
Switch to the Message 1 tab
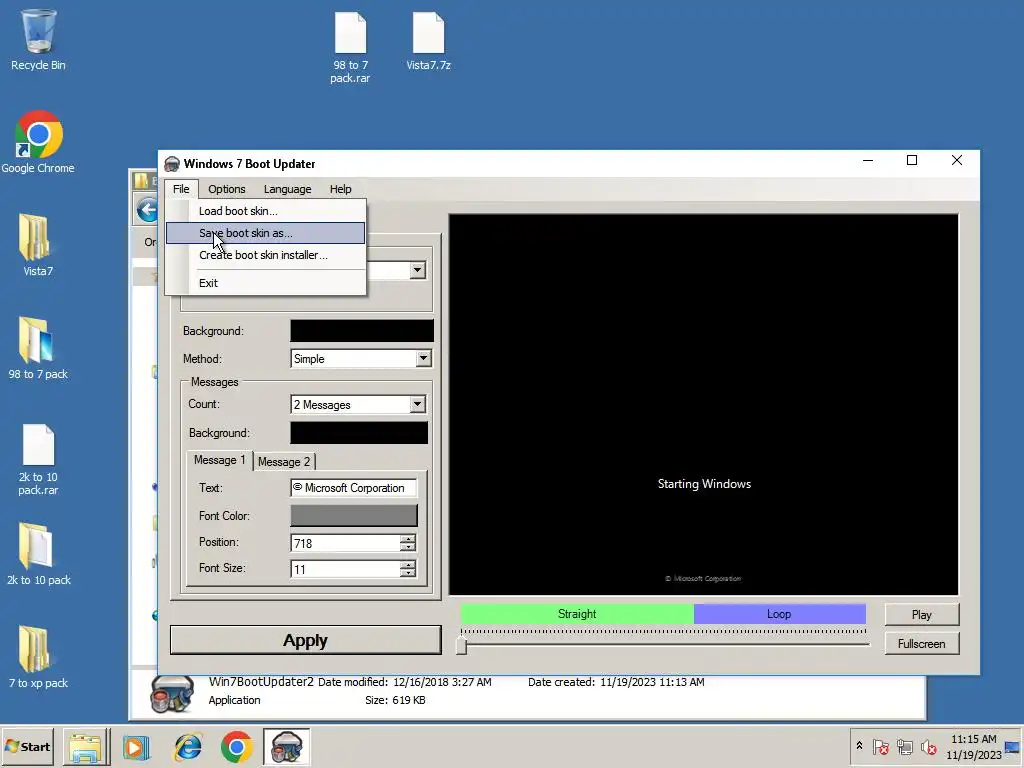[x=219, y=460]
